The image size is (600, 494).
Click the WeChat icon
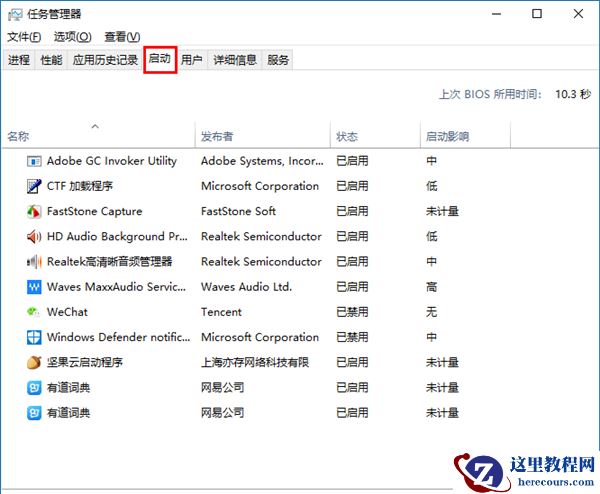[x=33, y=312]
